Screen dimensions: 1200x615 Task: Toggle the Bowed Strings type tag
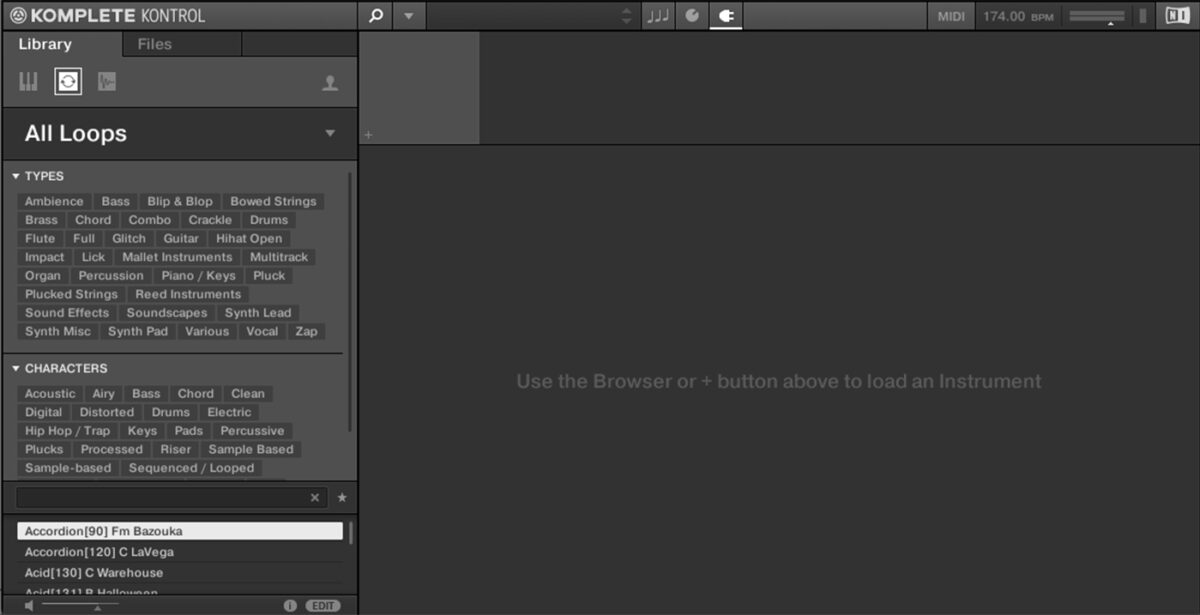273,201
